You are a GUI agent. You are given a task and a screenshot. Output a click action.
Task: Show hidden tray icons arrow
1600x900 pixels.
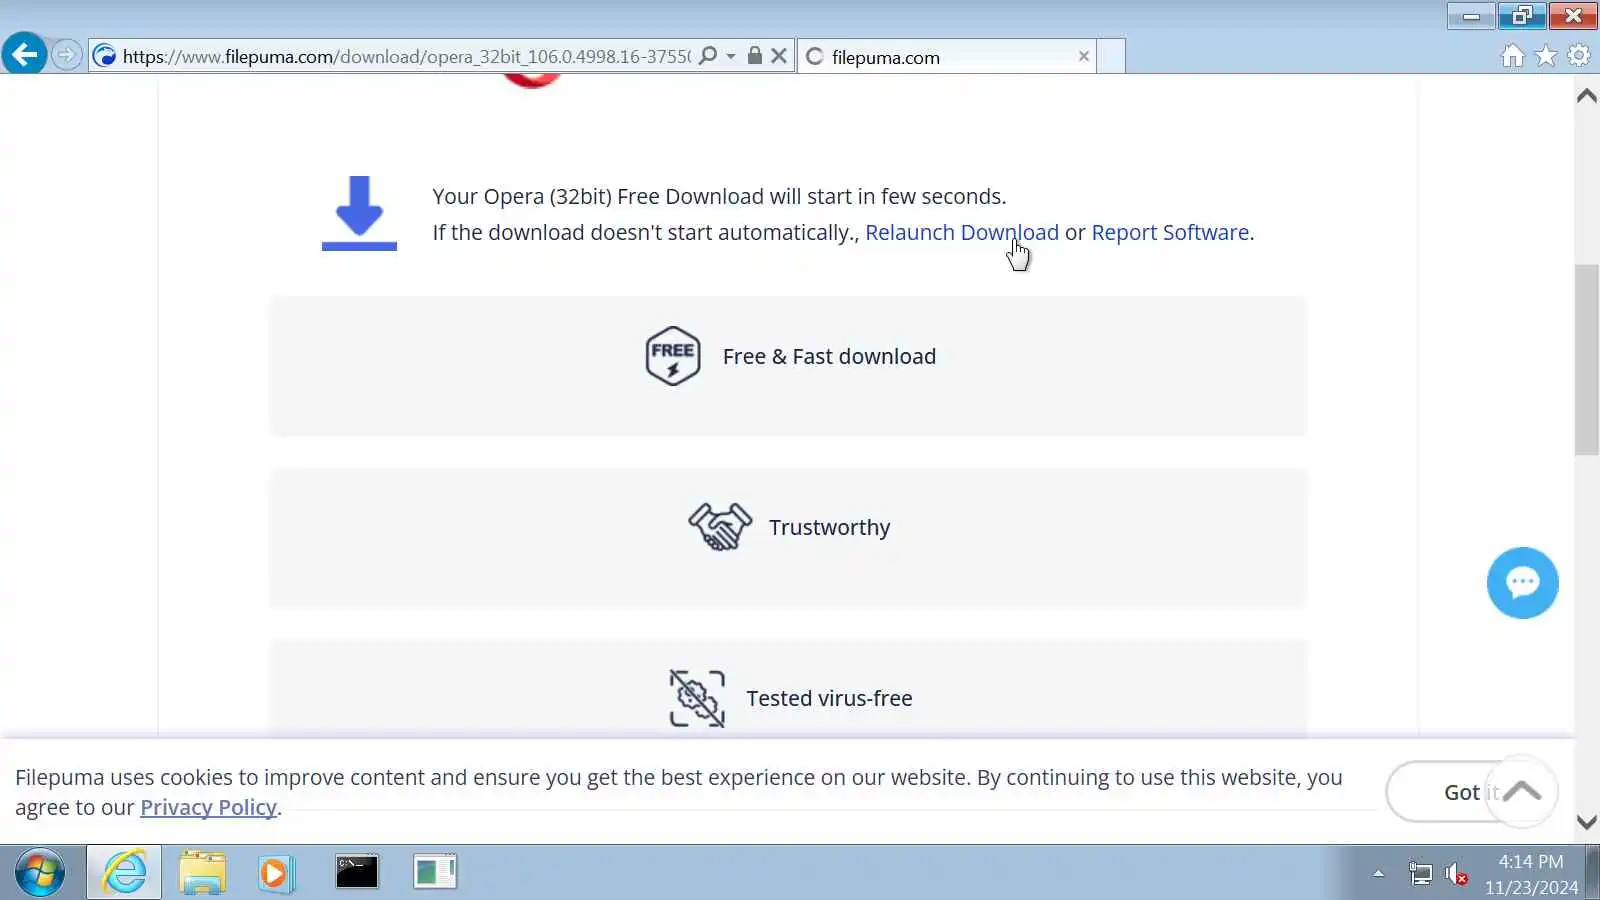(1378, 874)
